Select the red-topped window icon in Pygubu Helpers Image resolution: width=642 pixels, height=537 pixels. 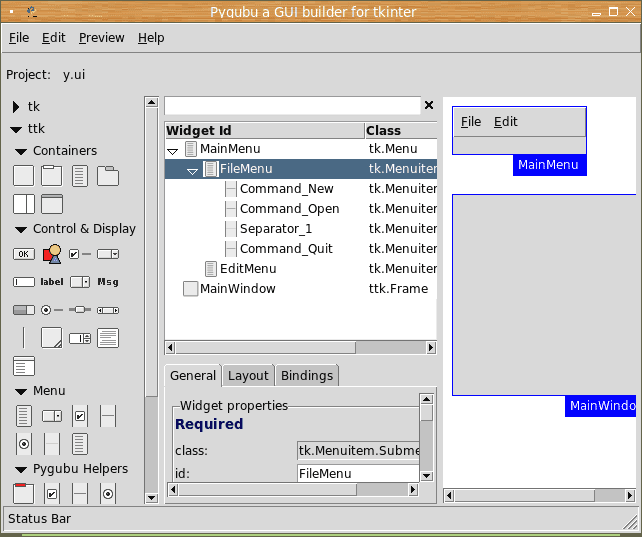pos(24,493)
